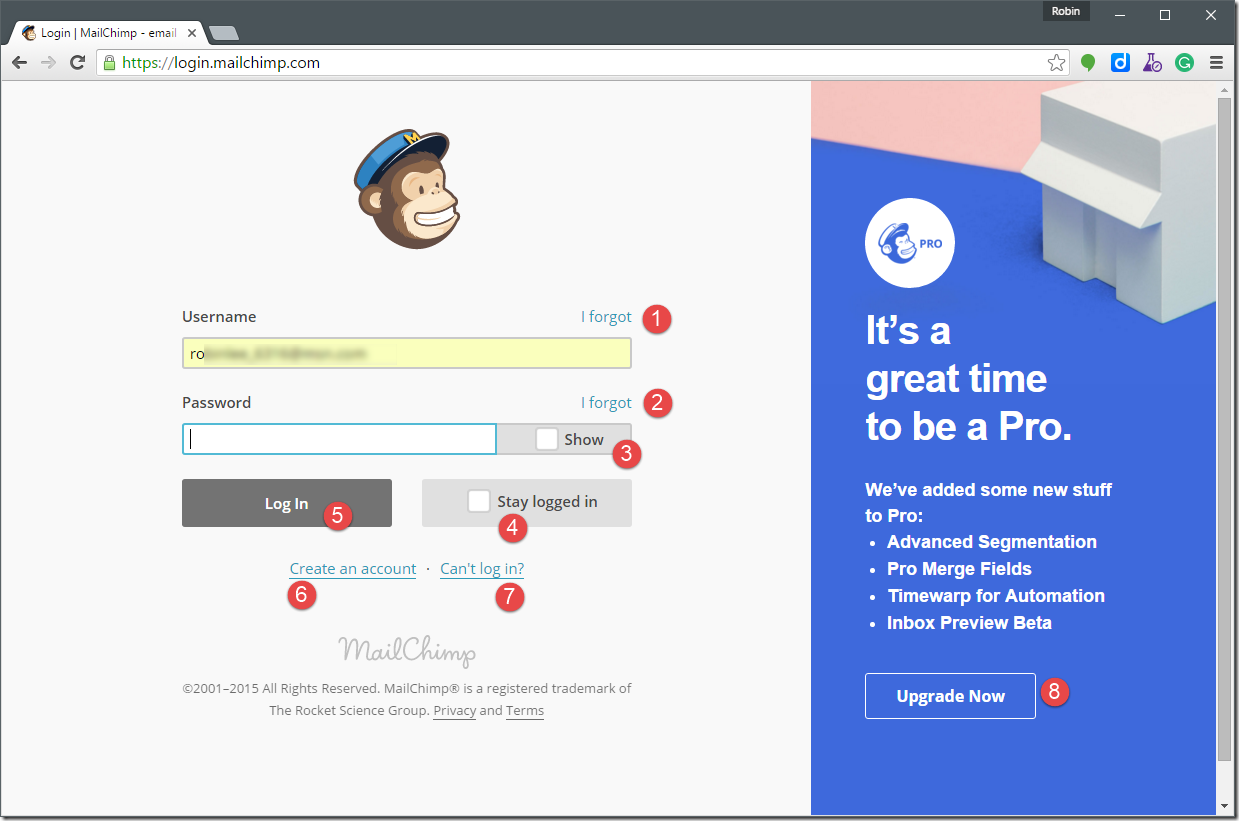
Task: Click the browser Forward arrow
Action: pyautogui.click(x=48, y=62)
